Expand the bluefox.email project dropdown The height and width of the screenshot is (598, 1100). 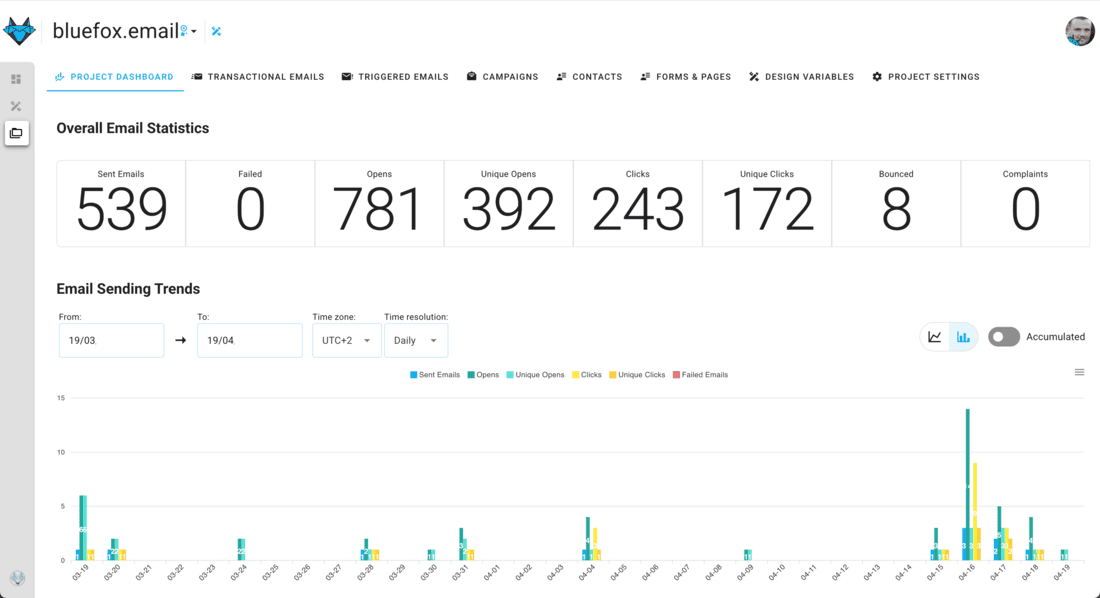pyautogui.click(x=194, y=32)
